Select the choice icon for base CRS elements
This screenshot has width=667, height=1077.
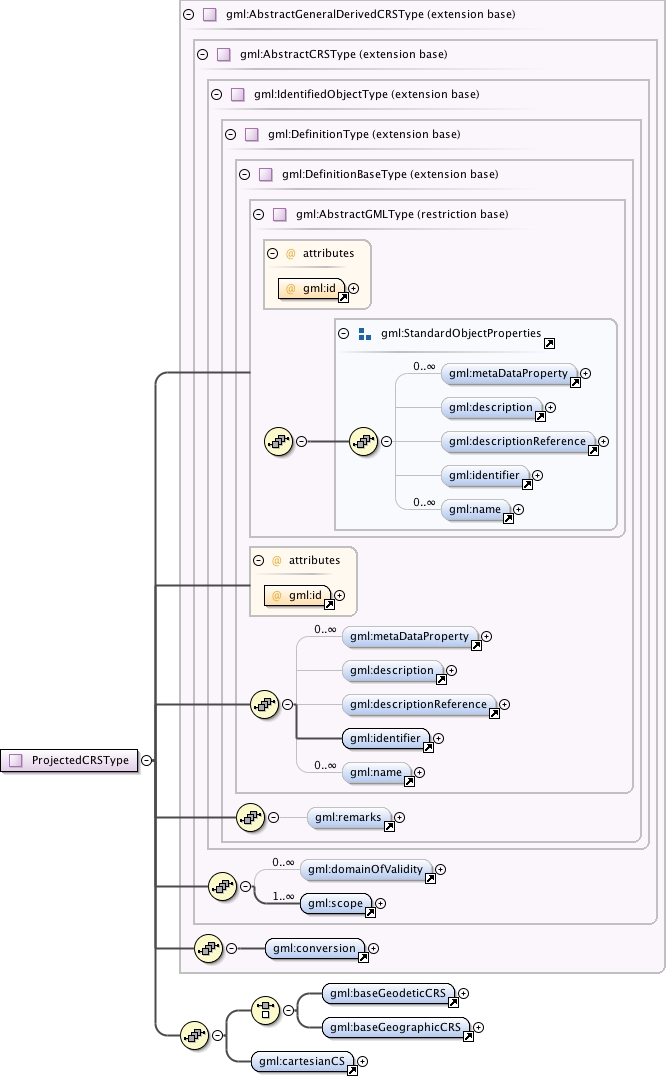(266, 1010)
